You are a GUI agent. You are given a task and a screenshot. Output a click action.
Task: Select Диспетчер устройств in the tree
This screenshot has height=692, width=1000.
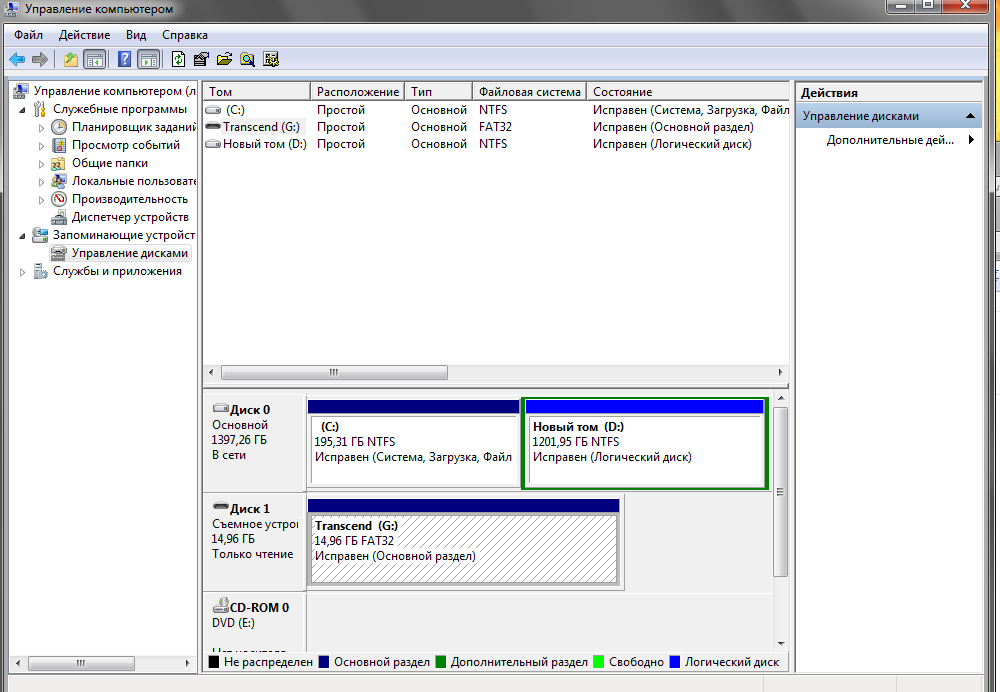[129, 217]
